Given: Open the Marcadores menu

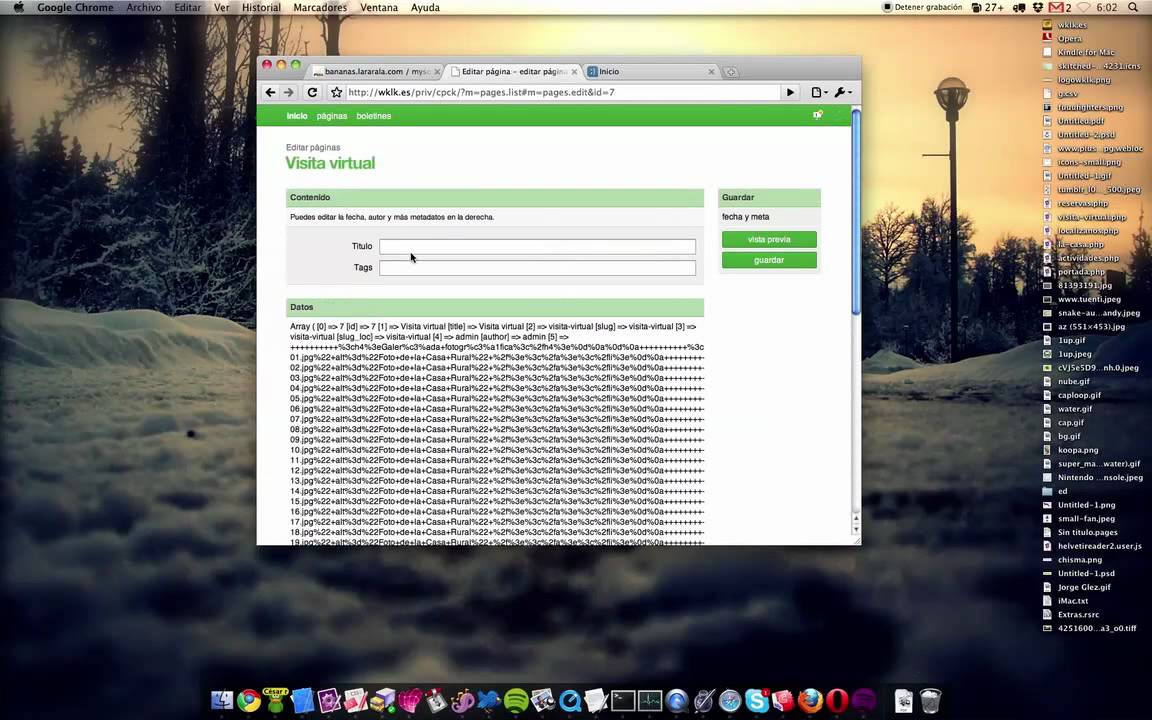Looking at the screenshot, I should pos(320,7).
